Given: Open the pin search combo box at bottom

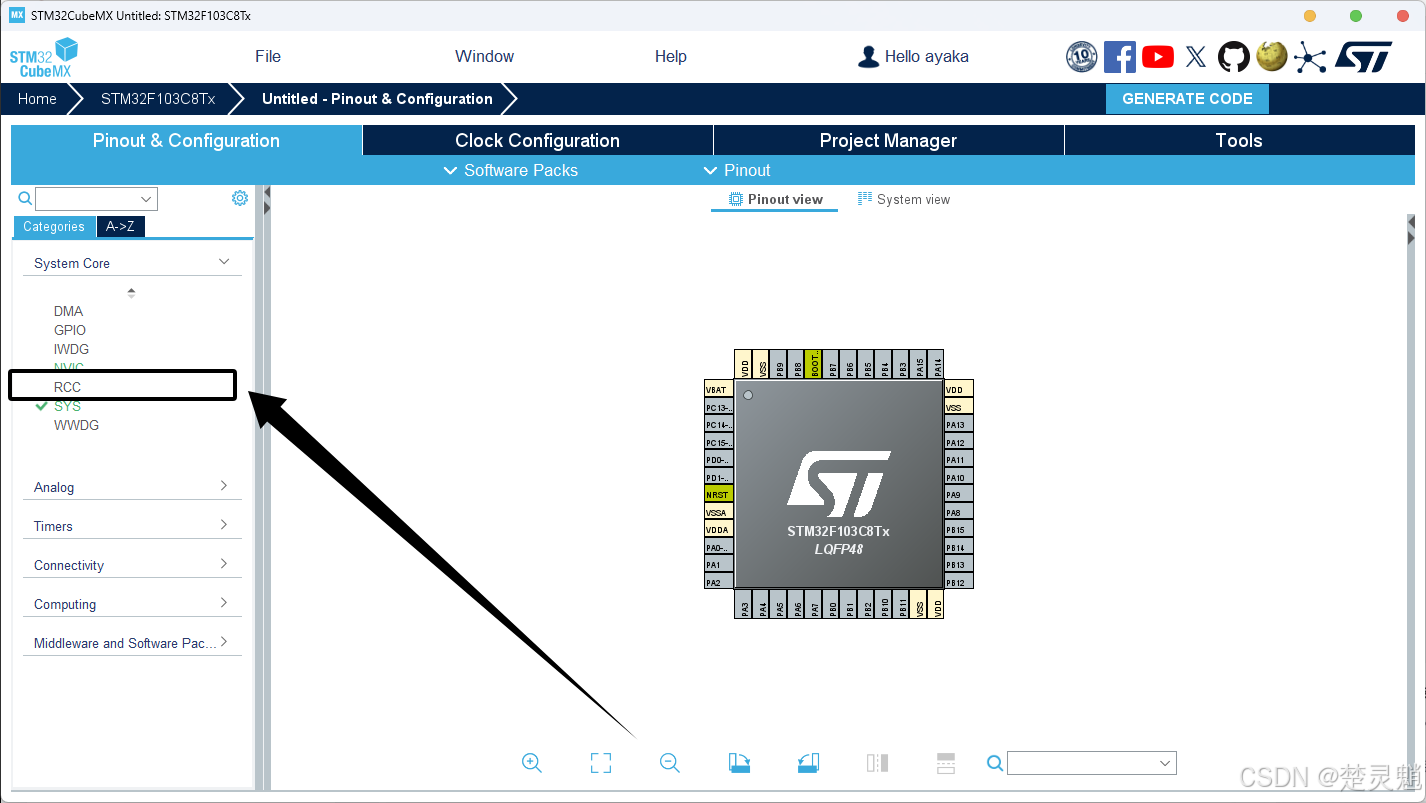Looking at the screenshot, I should click(1092, 763).
